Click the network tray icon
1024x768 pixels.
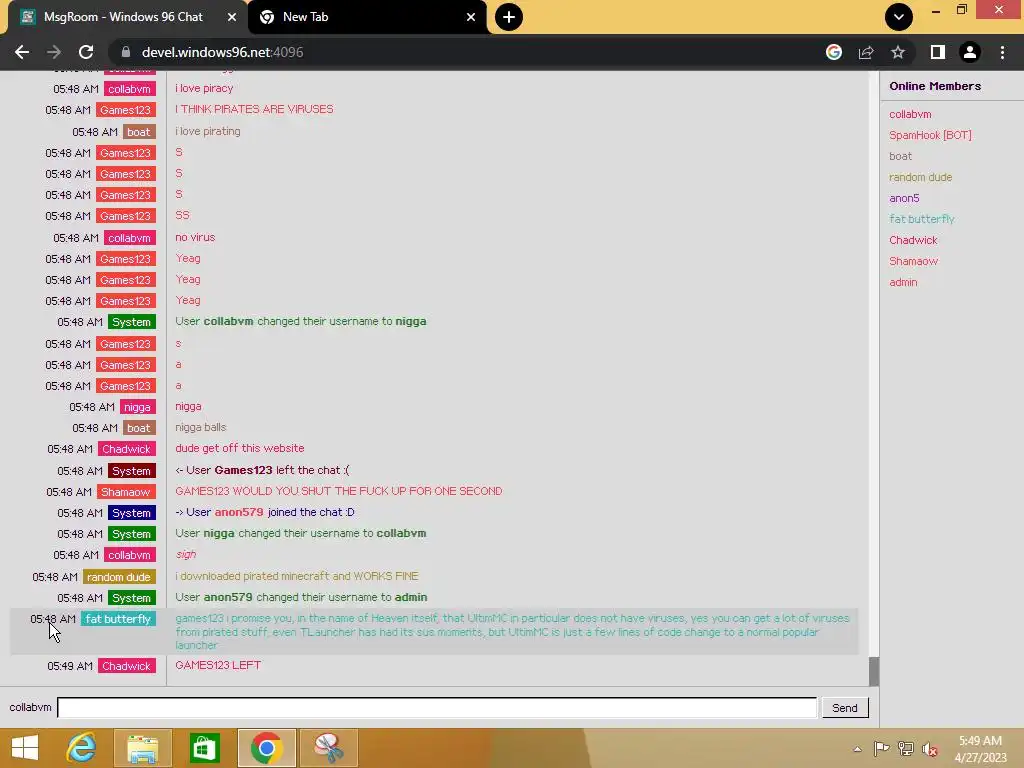(x=905, y=749)
